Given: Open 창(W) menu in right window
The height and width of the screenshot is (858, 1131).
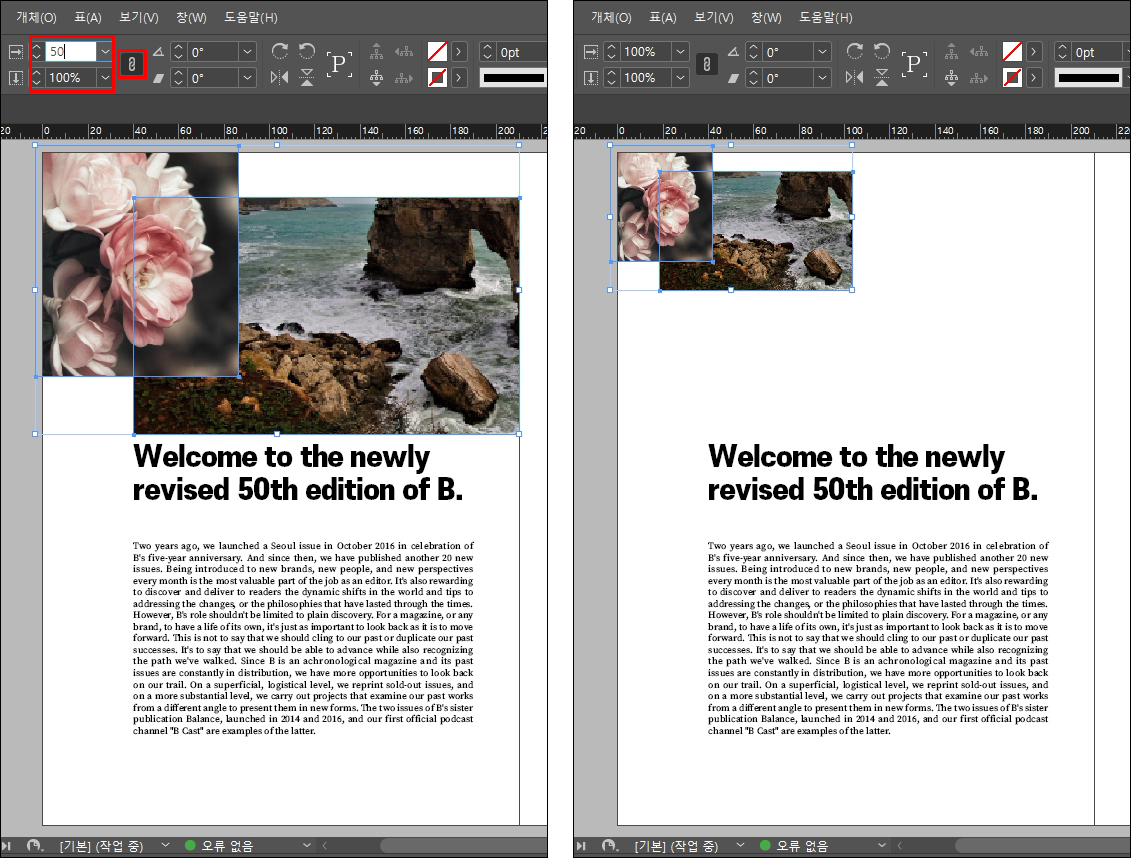Looking at the screenshot, I should coord(766,17).
